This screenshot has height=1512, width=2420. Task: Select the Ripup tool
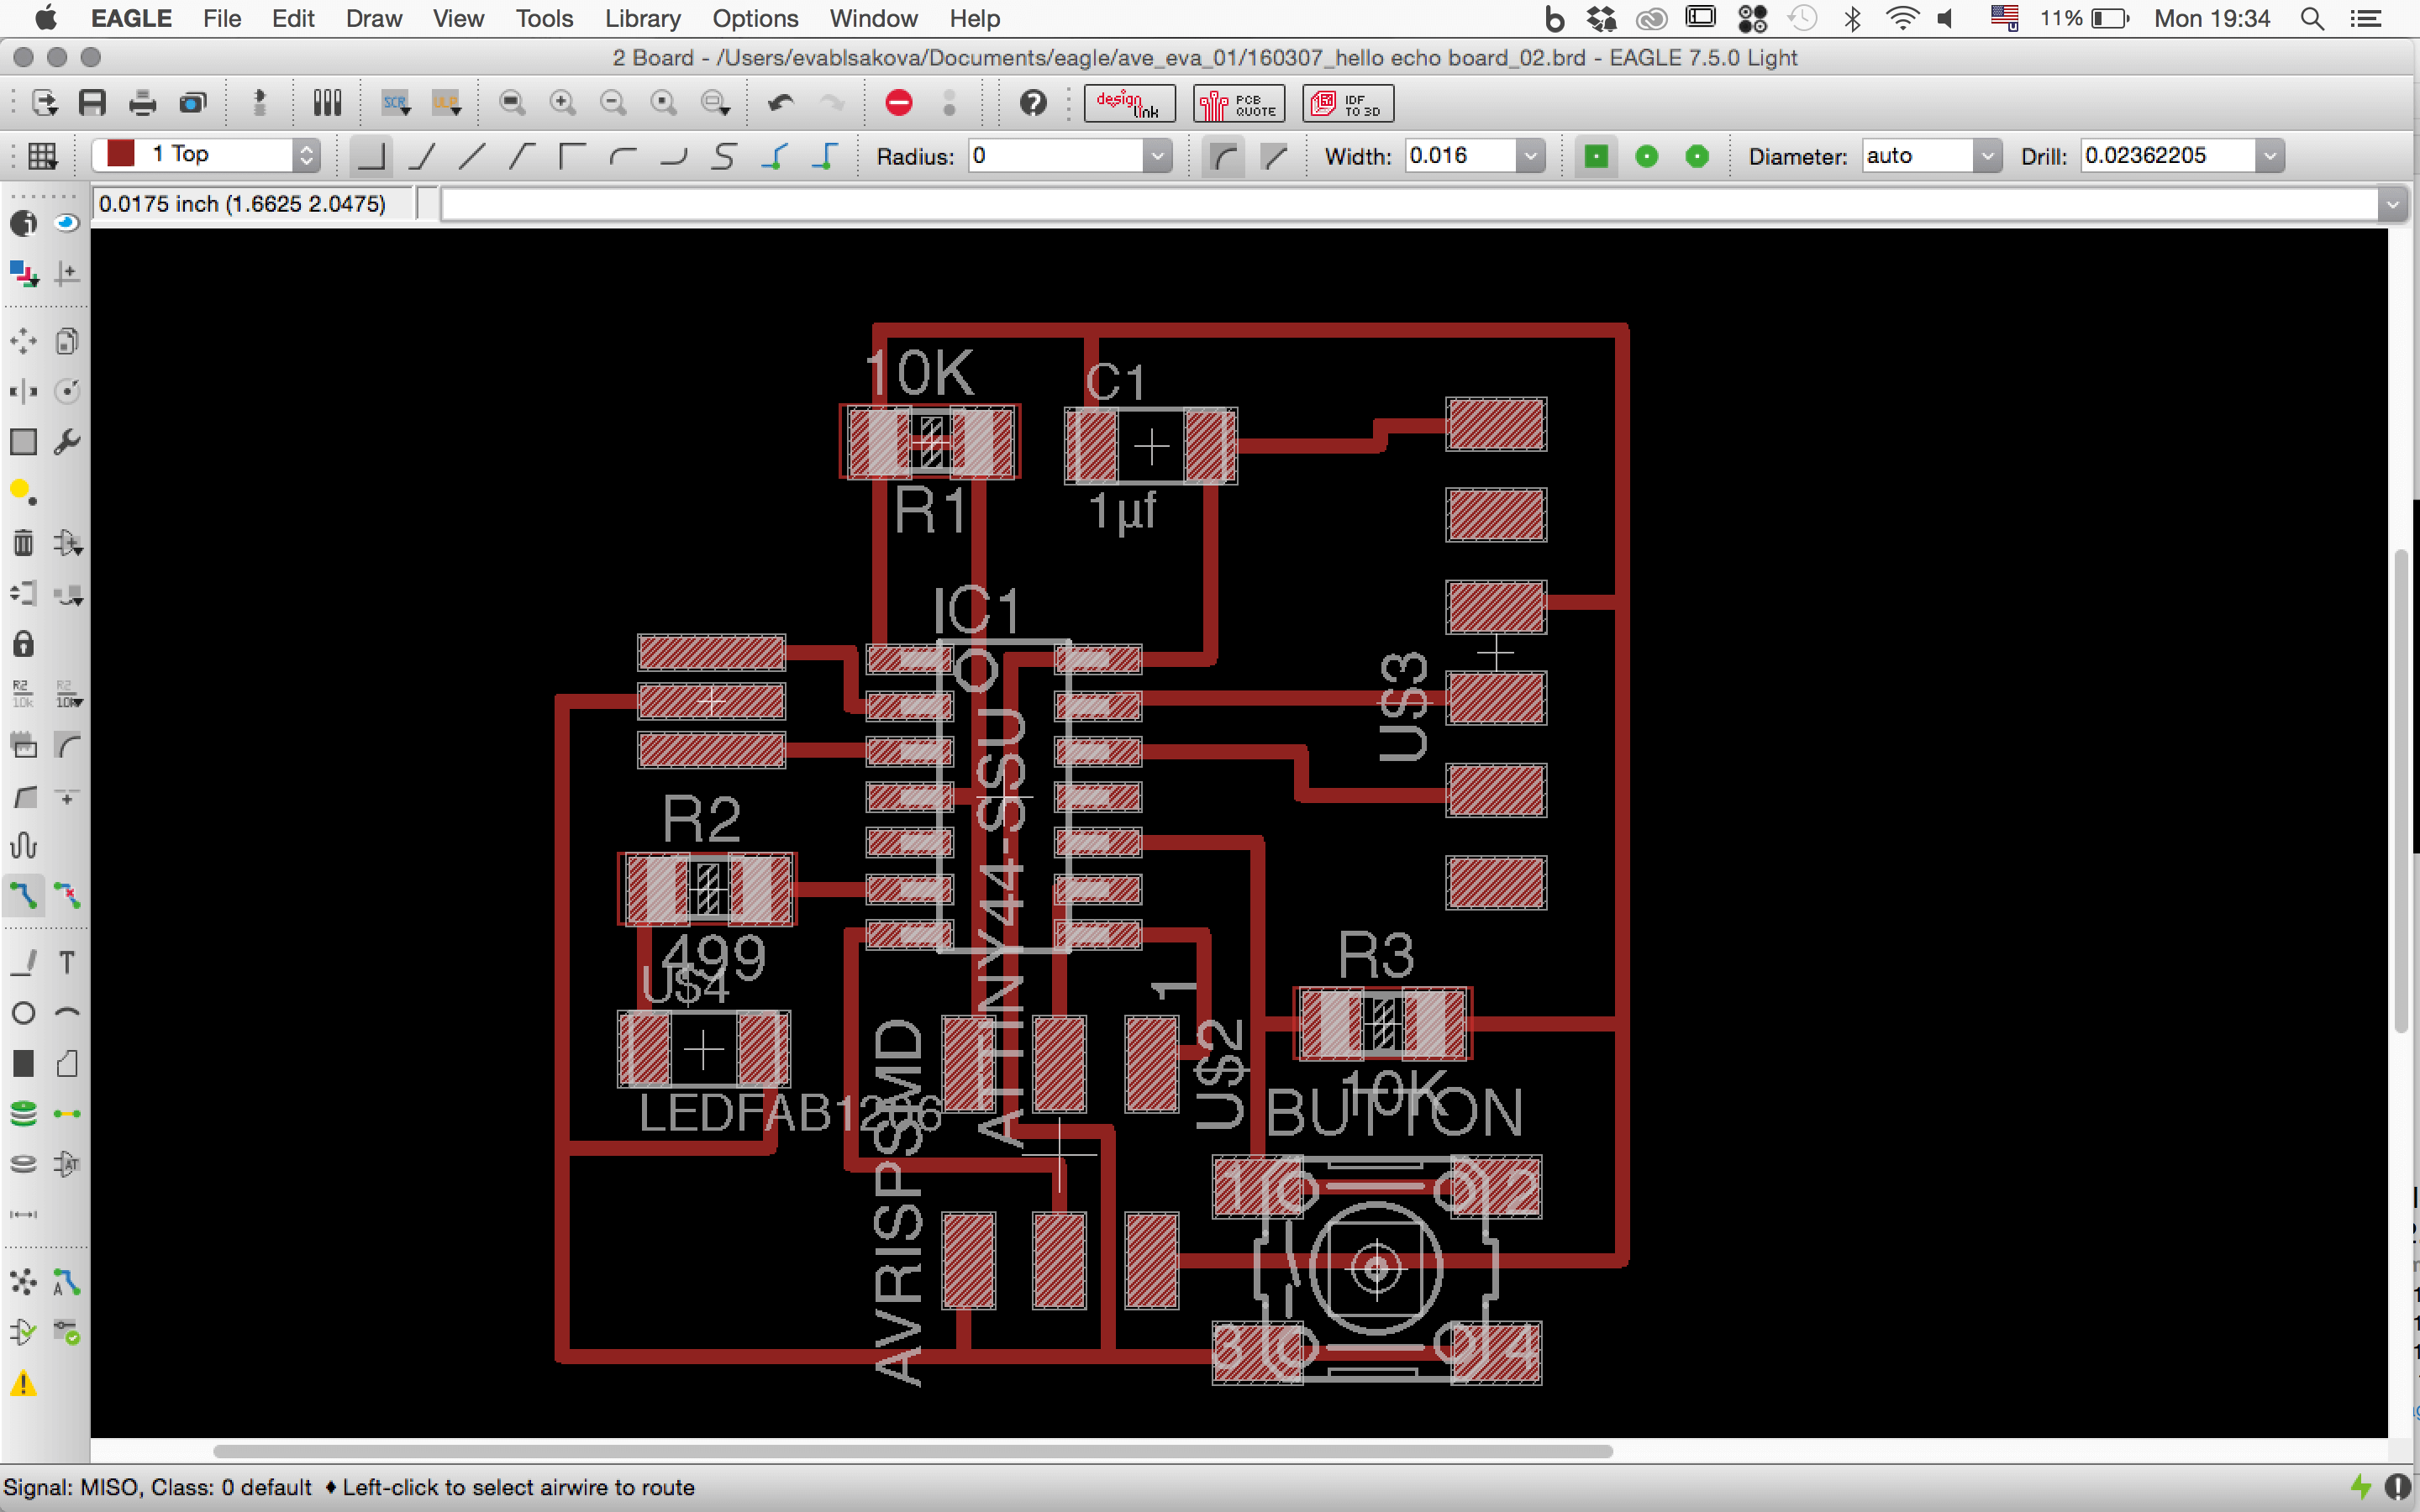[x=67, y=895]
